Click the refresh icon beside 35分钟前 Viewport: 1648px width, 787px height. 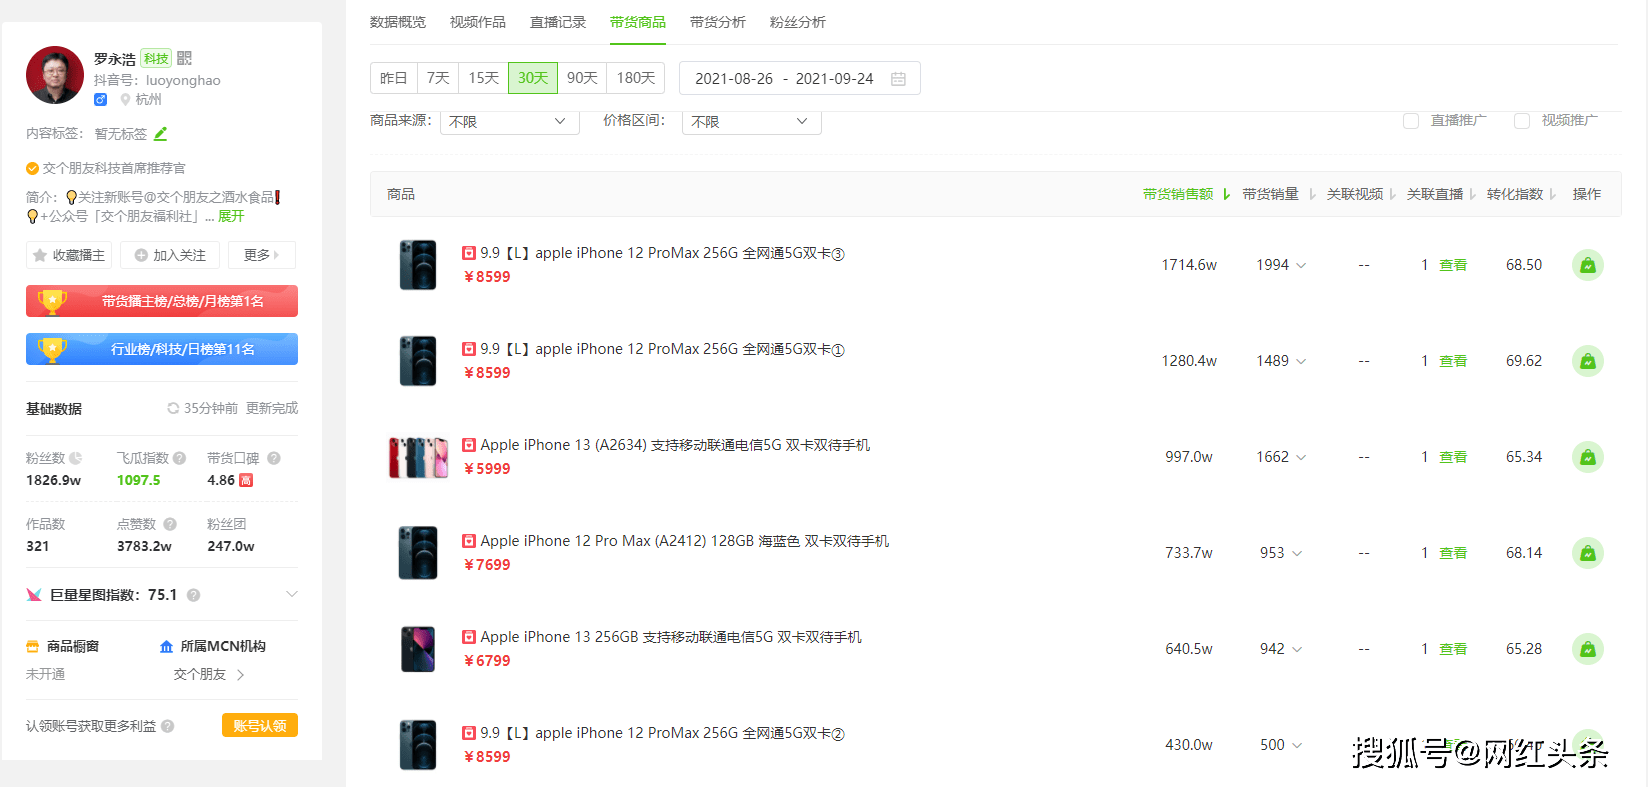coord(173,408)
